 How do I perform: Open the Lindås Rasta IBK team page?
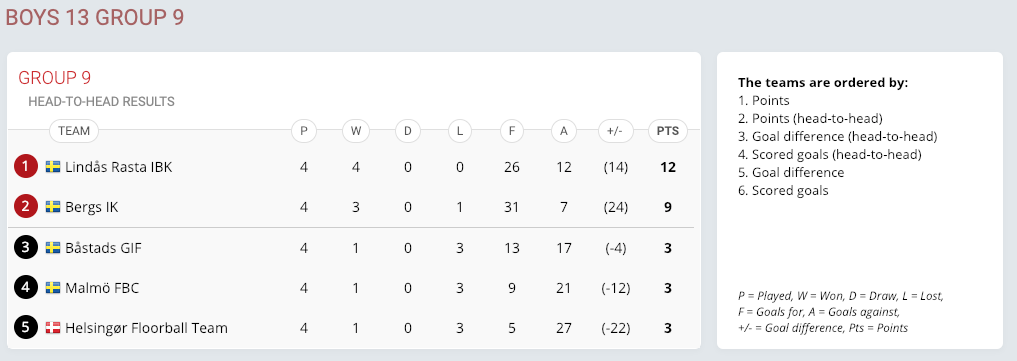point(119,167)
